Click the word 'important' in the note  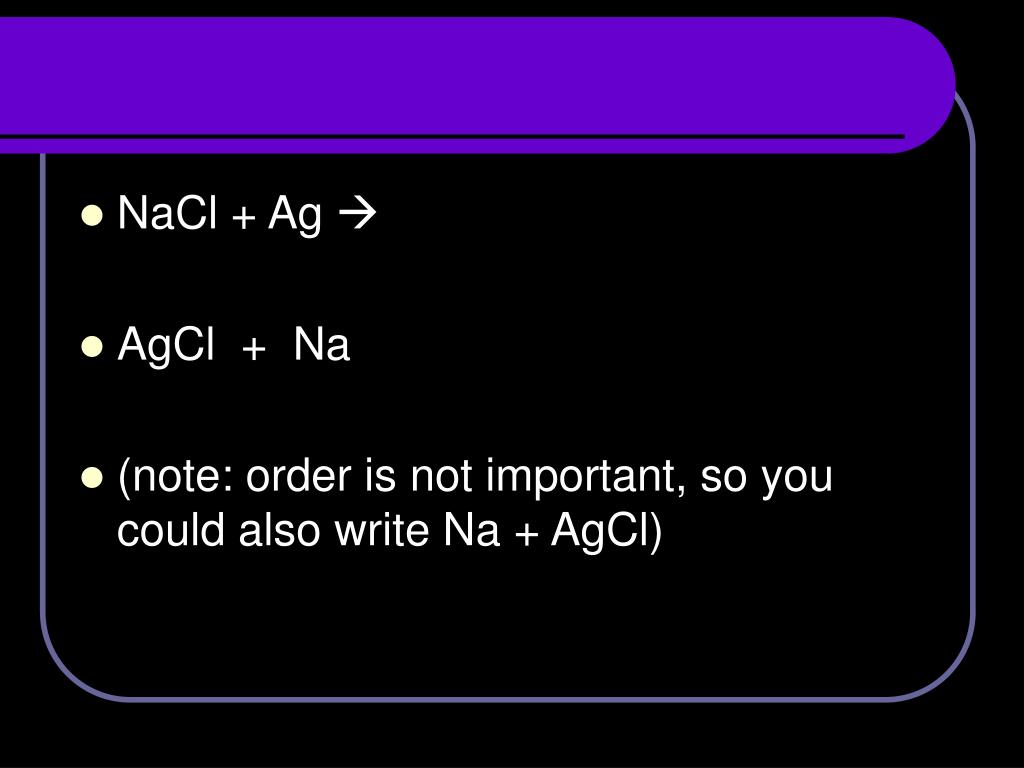[x=580, y=478]
